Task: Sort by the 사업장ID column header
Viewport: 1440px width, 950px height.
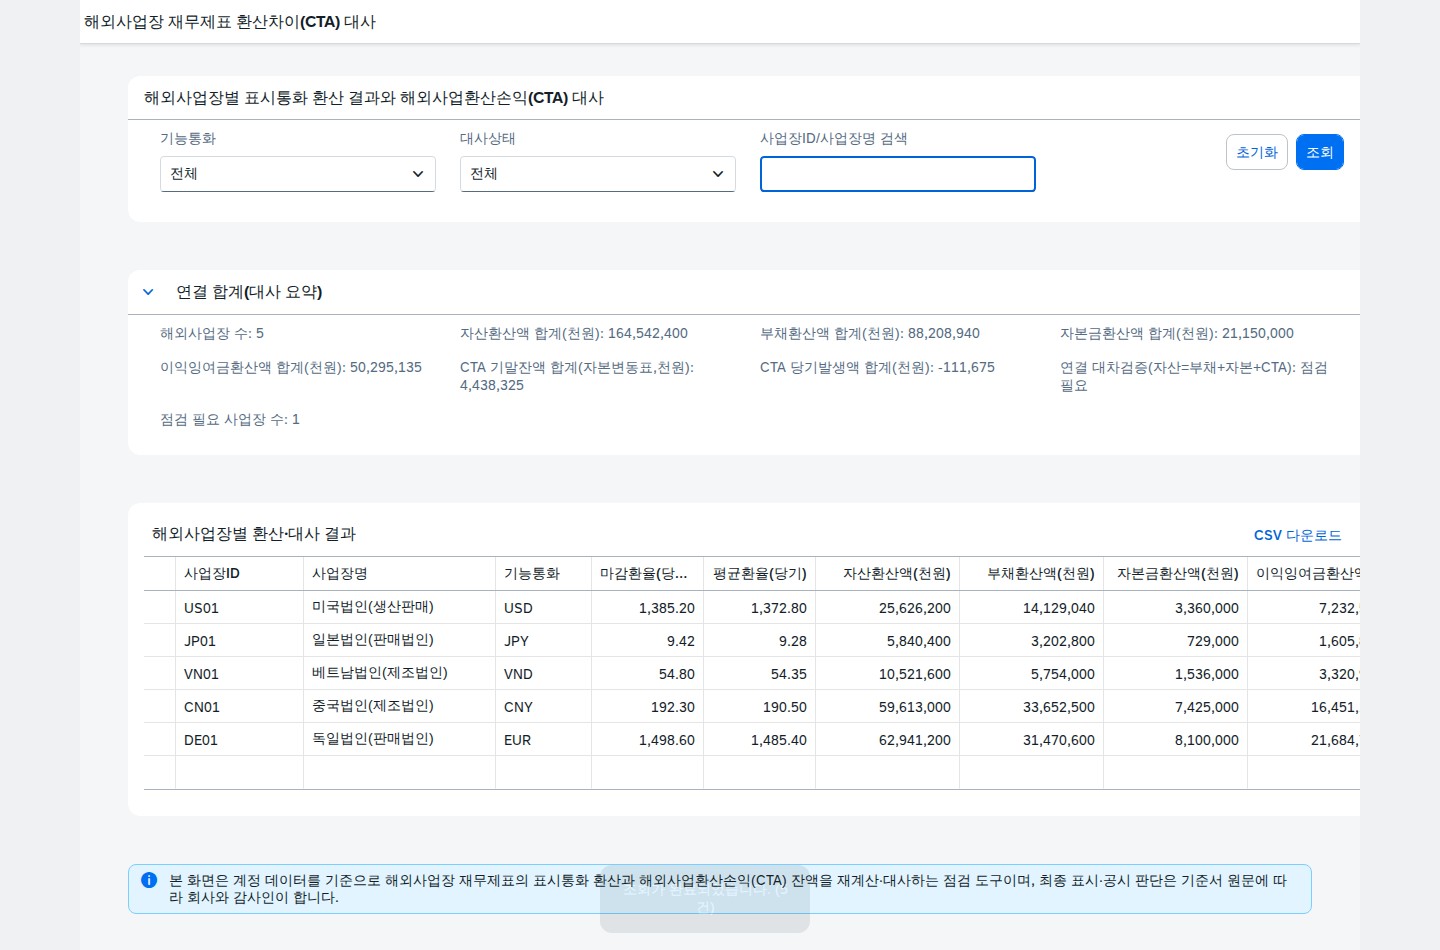Action: point(240,574)
